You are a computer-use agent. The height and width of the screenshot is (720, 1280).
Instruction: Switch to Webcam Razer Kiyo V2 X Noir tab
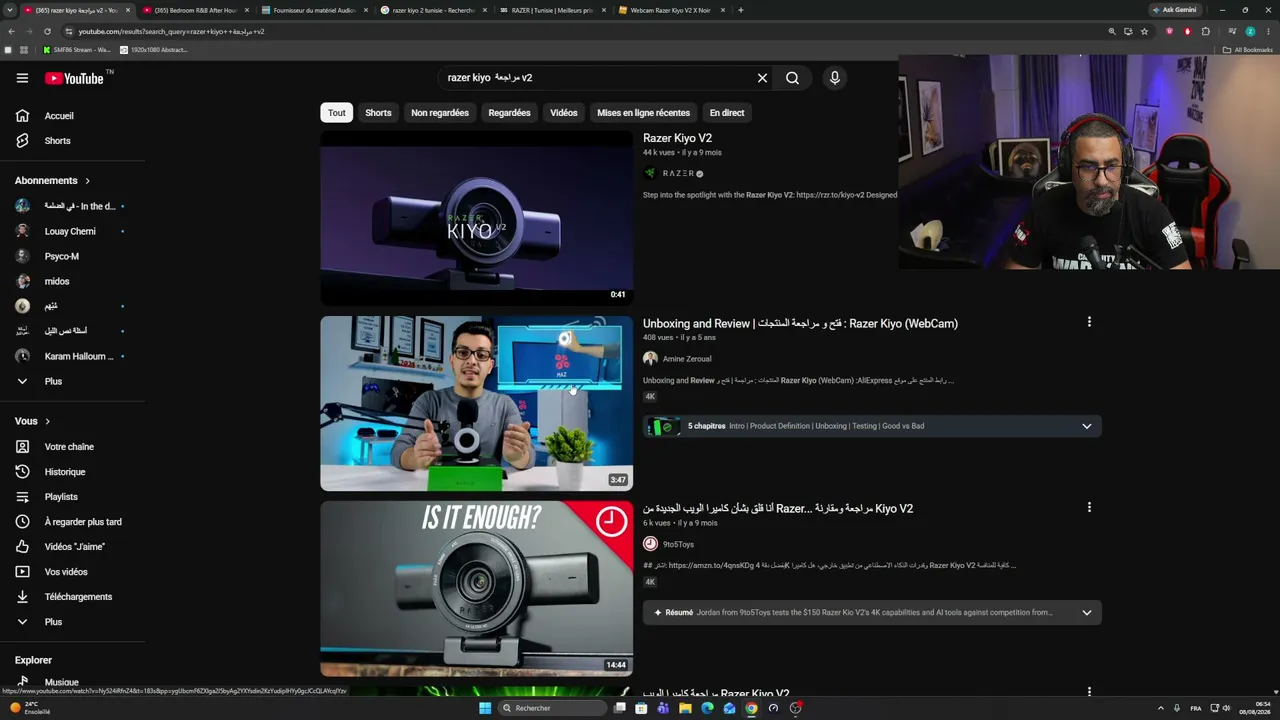coord(670,10)
